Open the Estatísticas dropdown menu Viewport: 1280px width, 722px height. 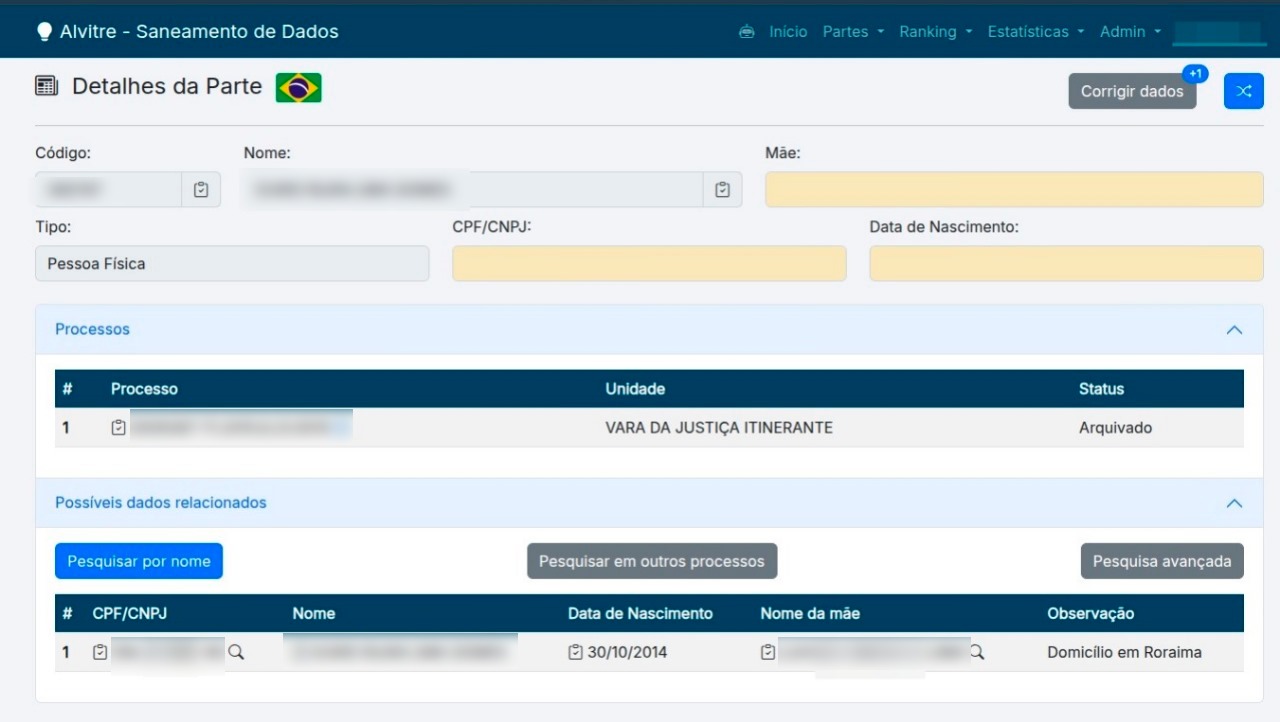click(1036, 32)
